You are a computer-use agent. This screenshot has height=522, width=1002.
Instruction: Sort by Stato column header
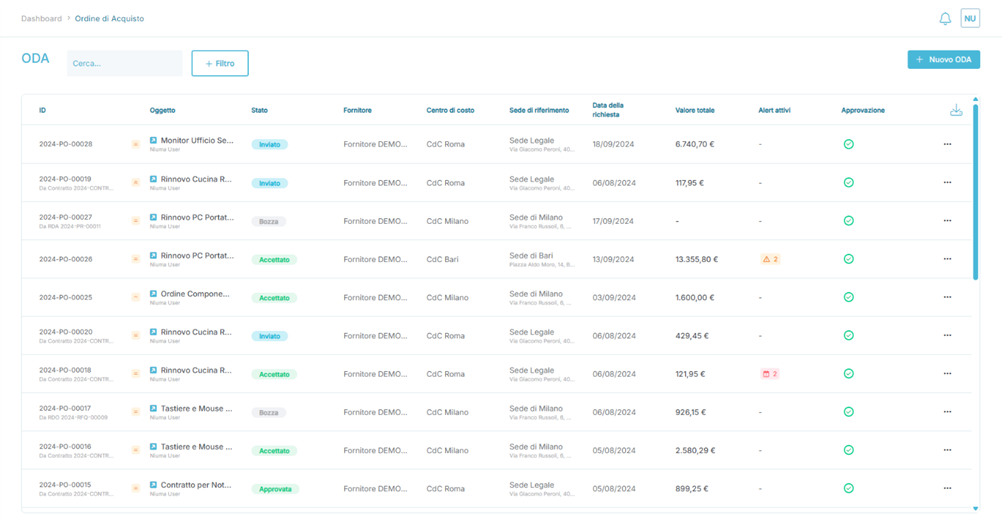(x=259, y=110)
